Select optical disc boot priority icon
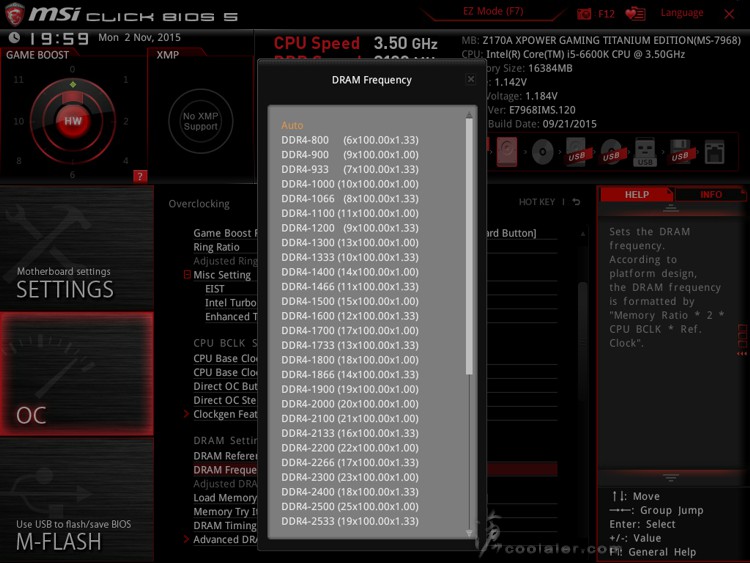This screenshot has width=750, height=563. [542, 152]
